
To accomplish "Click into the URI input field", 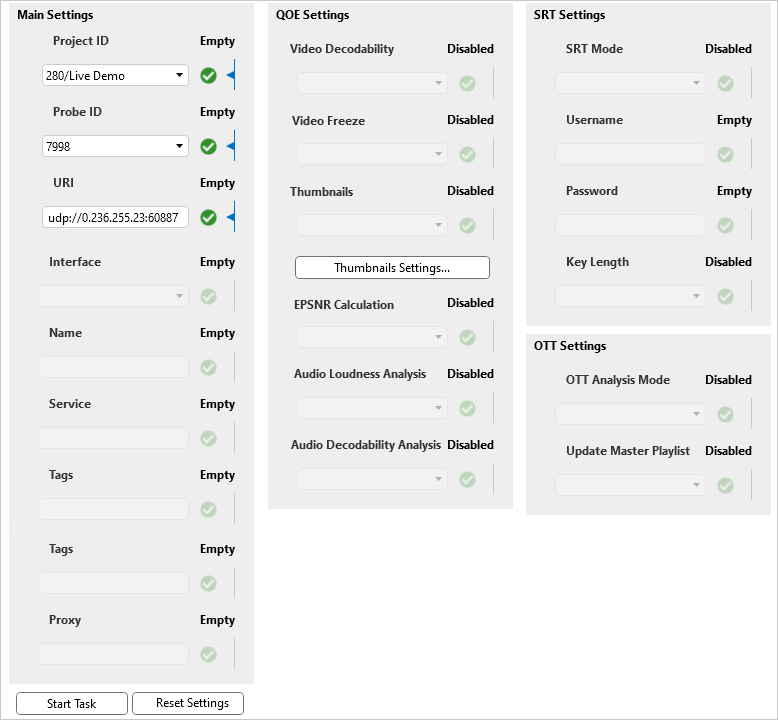I will point(115,217).
